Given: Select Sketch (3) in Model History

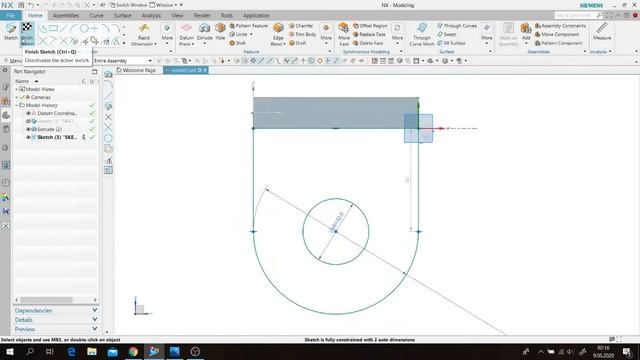Looking at the screenshot, I should (57, 137).
